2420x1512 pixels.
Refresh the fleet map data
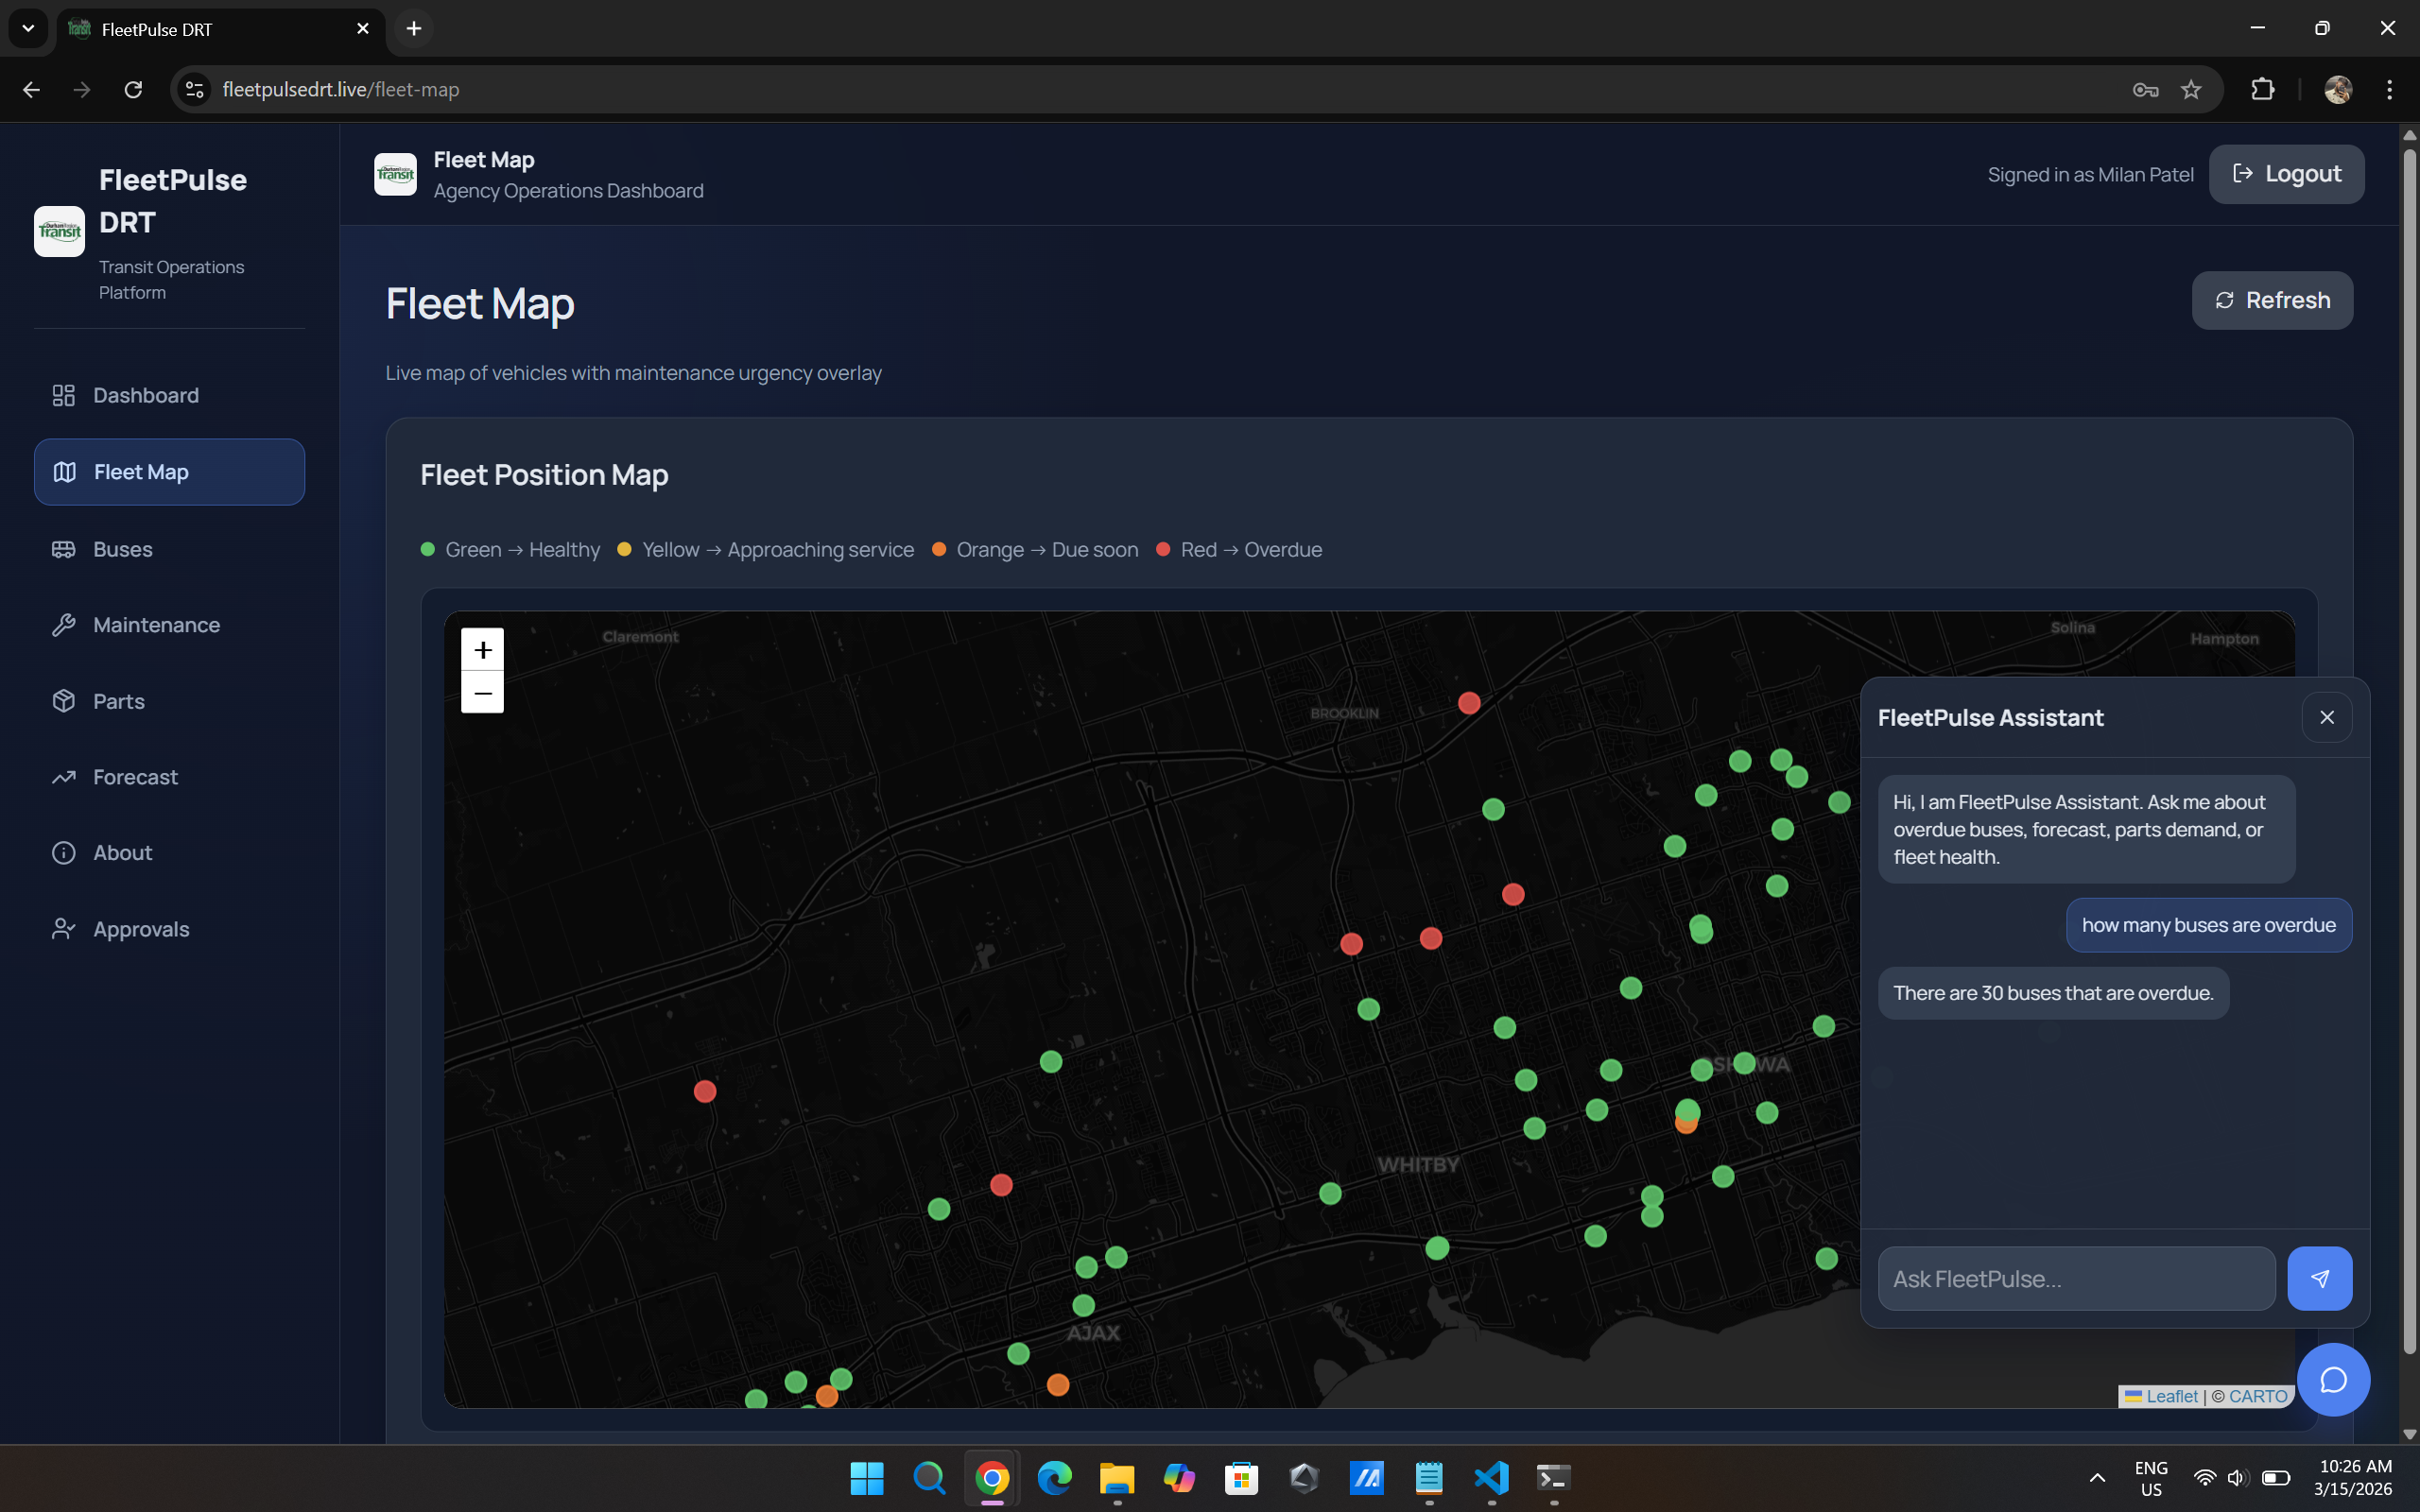(2272, 300)
